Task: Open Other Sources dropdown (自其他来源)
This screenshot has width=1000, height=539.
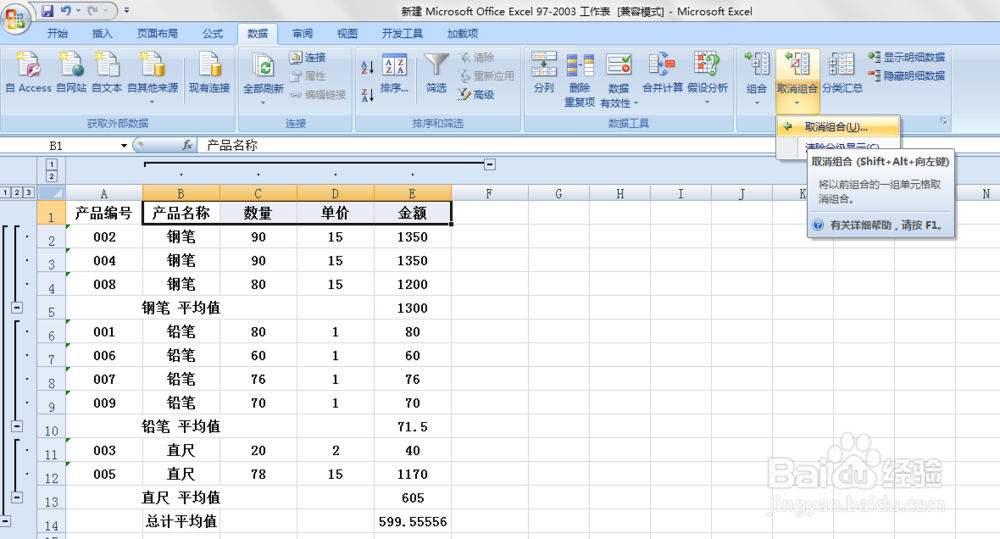Action: 152,78
